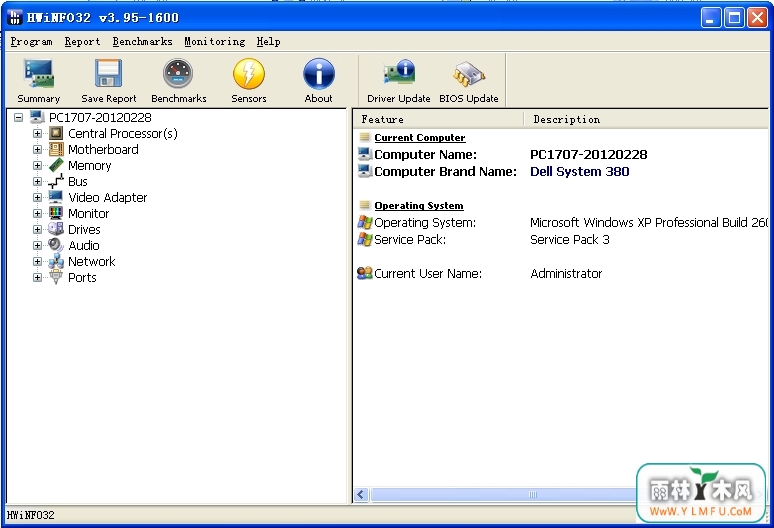Open the Monitoring menu
Screen dimensions: 774x528
tap(215, 42)
